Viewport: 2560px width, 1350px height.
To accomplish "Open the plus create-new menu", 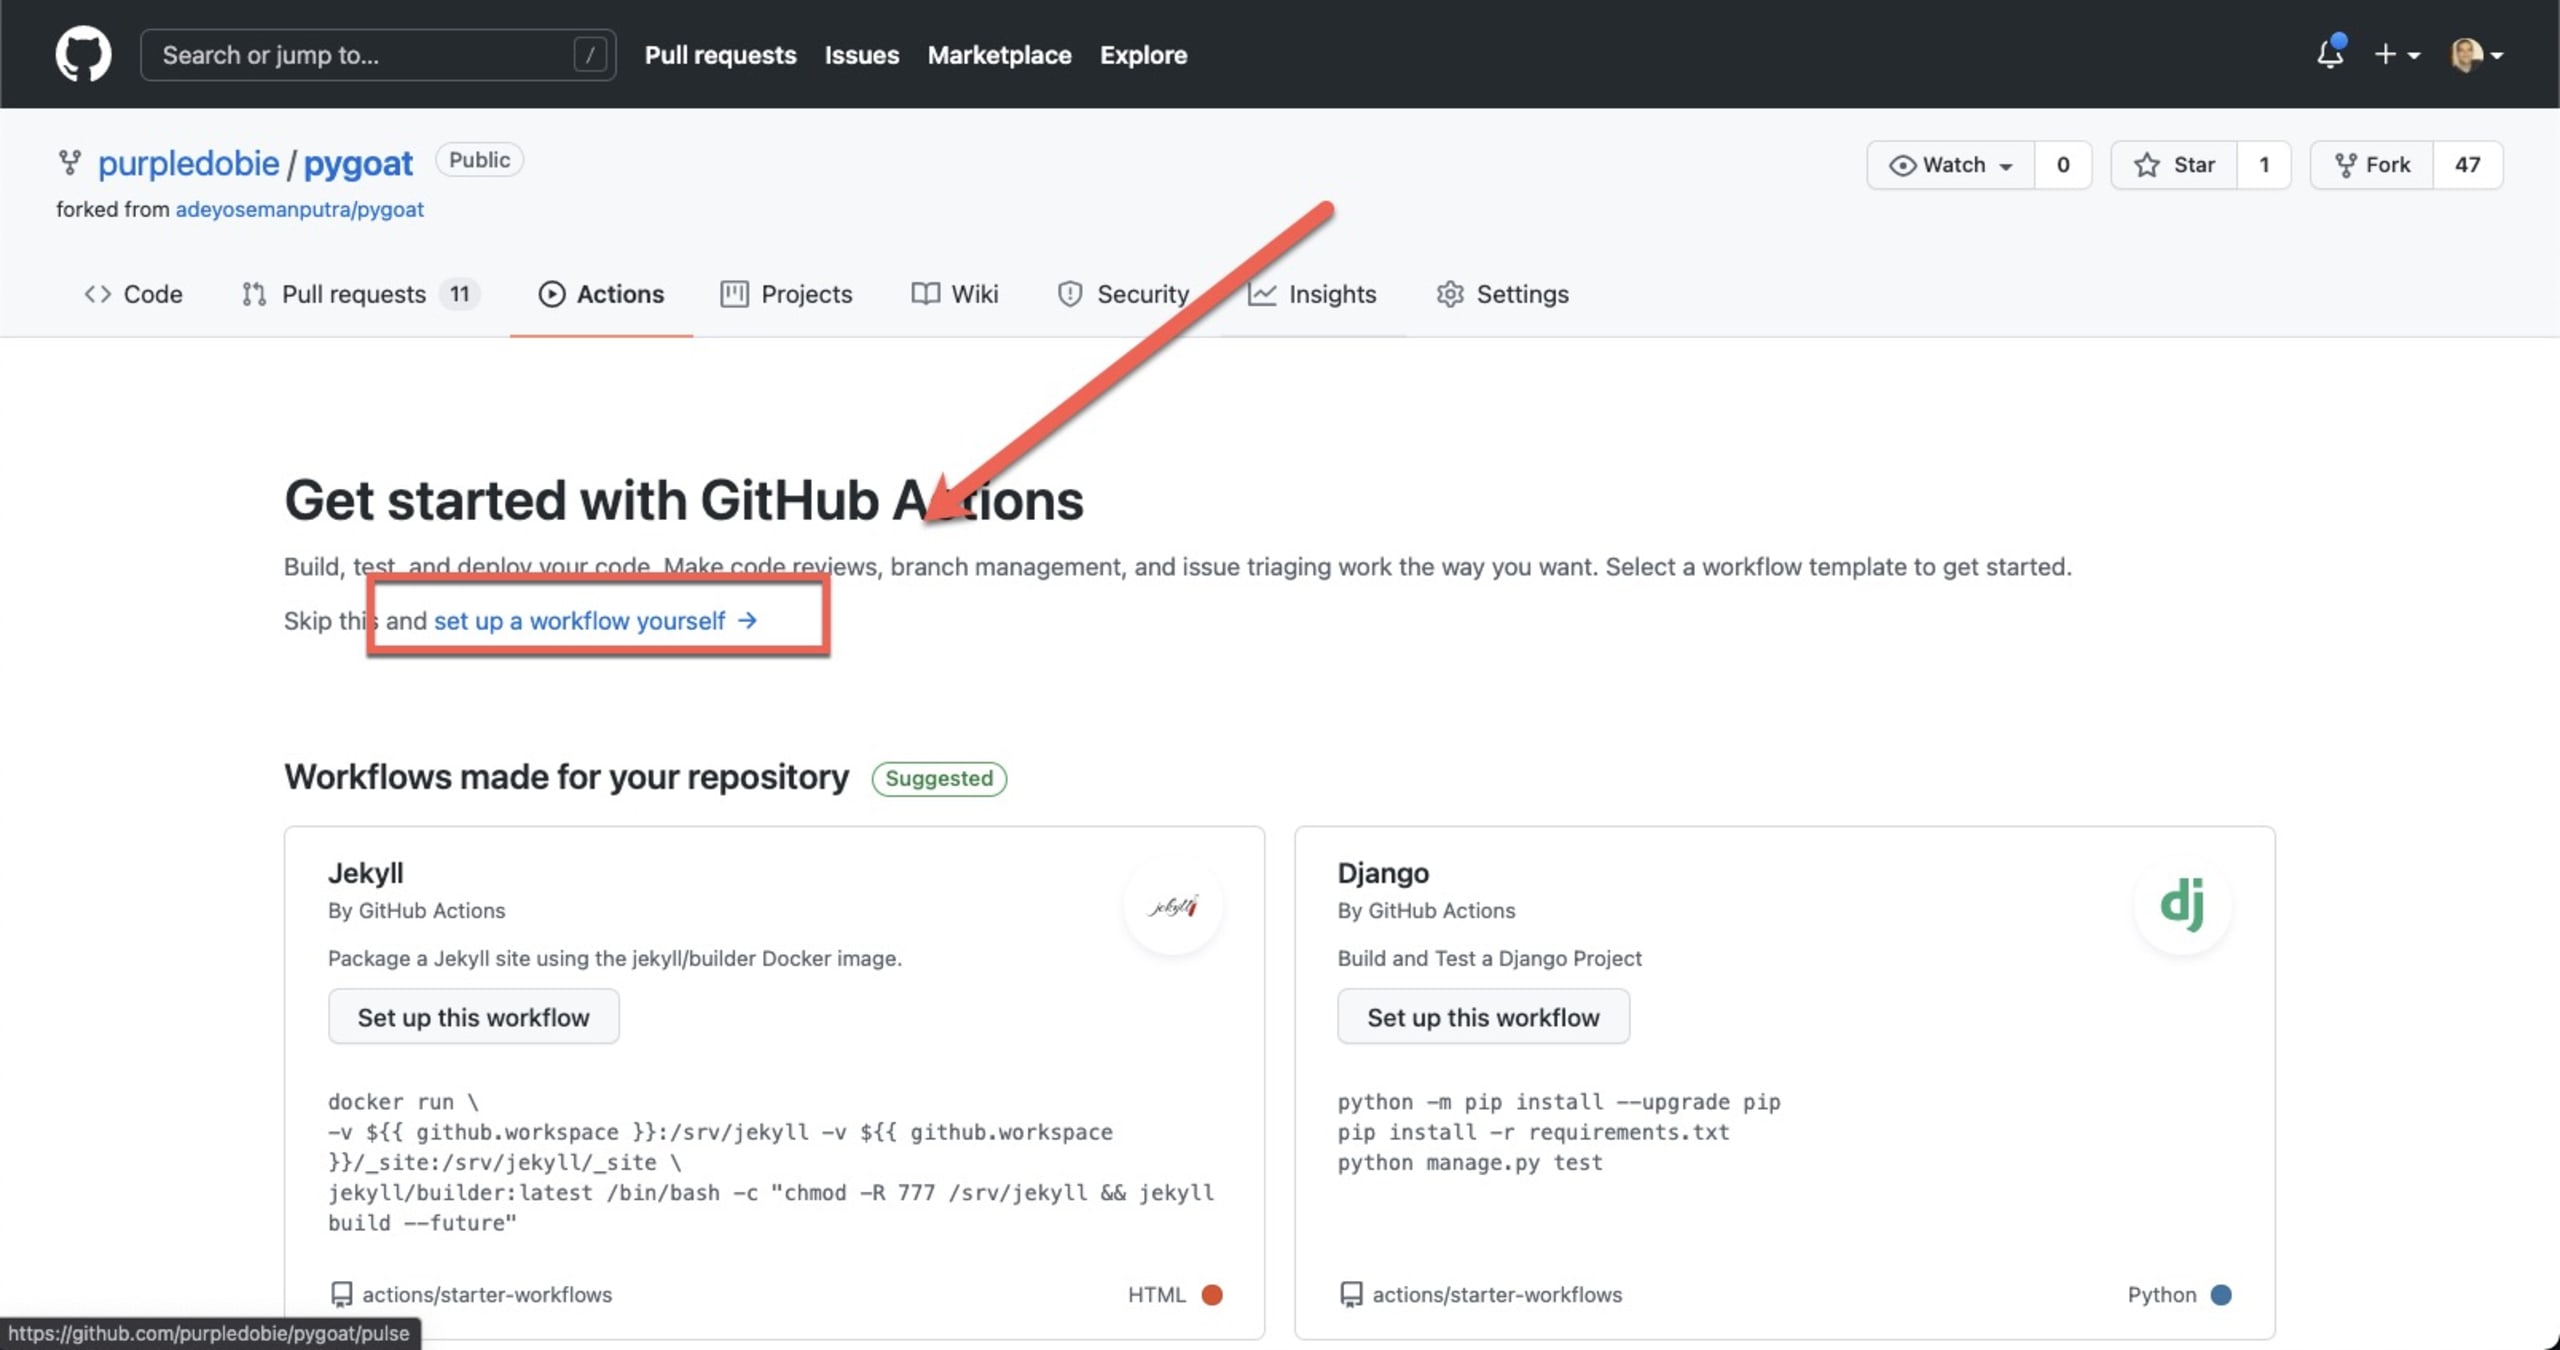I will 2397,54.
